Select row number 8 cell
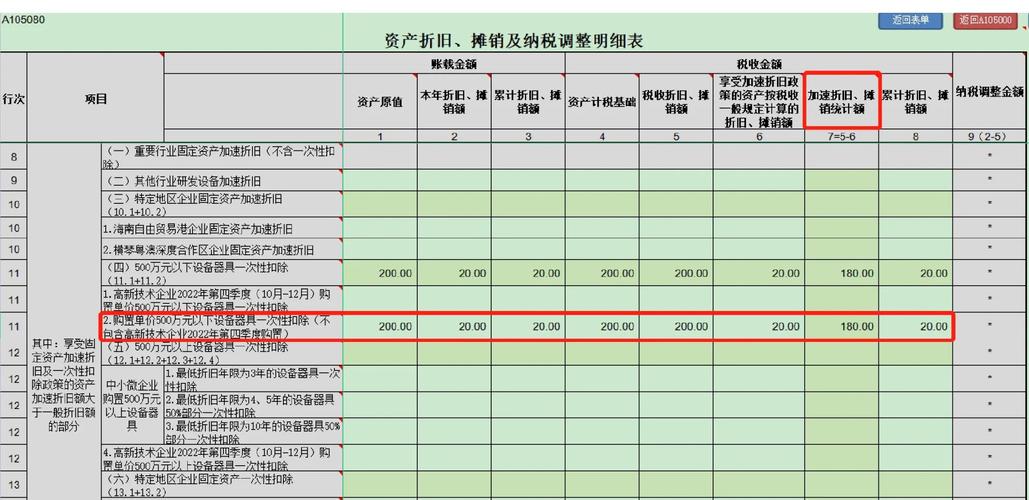Image resolution: width=1029 pixels, height=500 pixels. (13, 156)
